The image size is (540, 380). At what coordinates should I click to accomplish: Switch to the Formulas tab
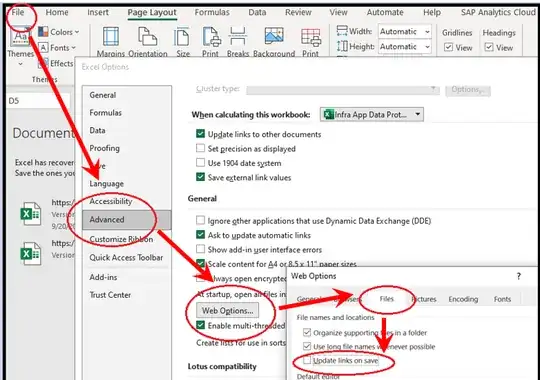tap(212, 12)
